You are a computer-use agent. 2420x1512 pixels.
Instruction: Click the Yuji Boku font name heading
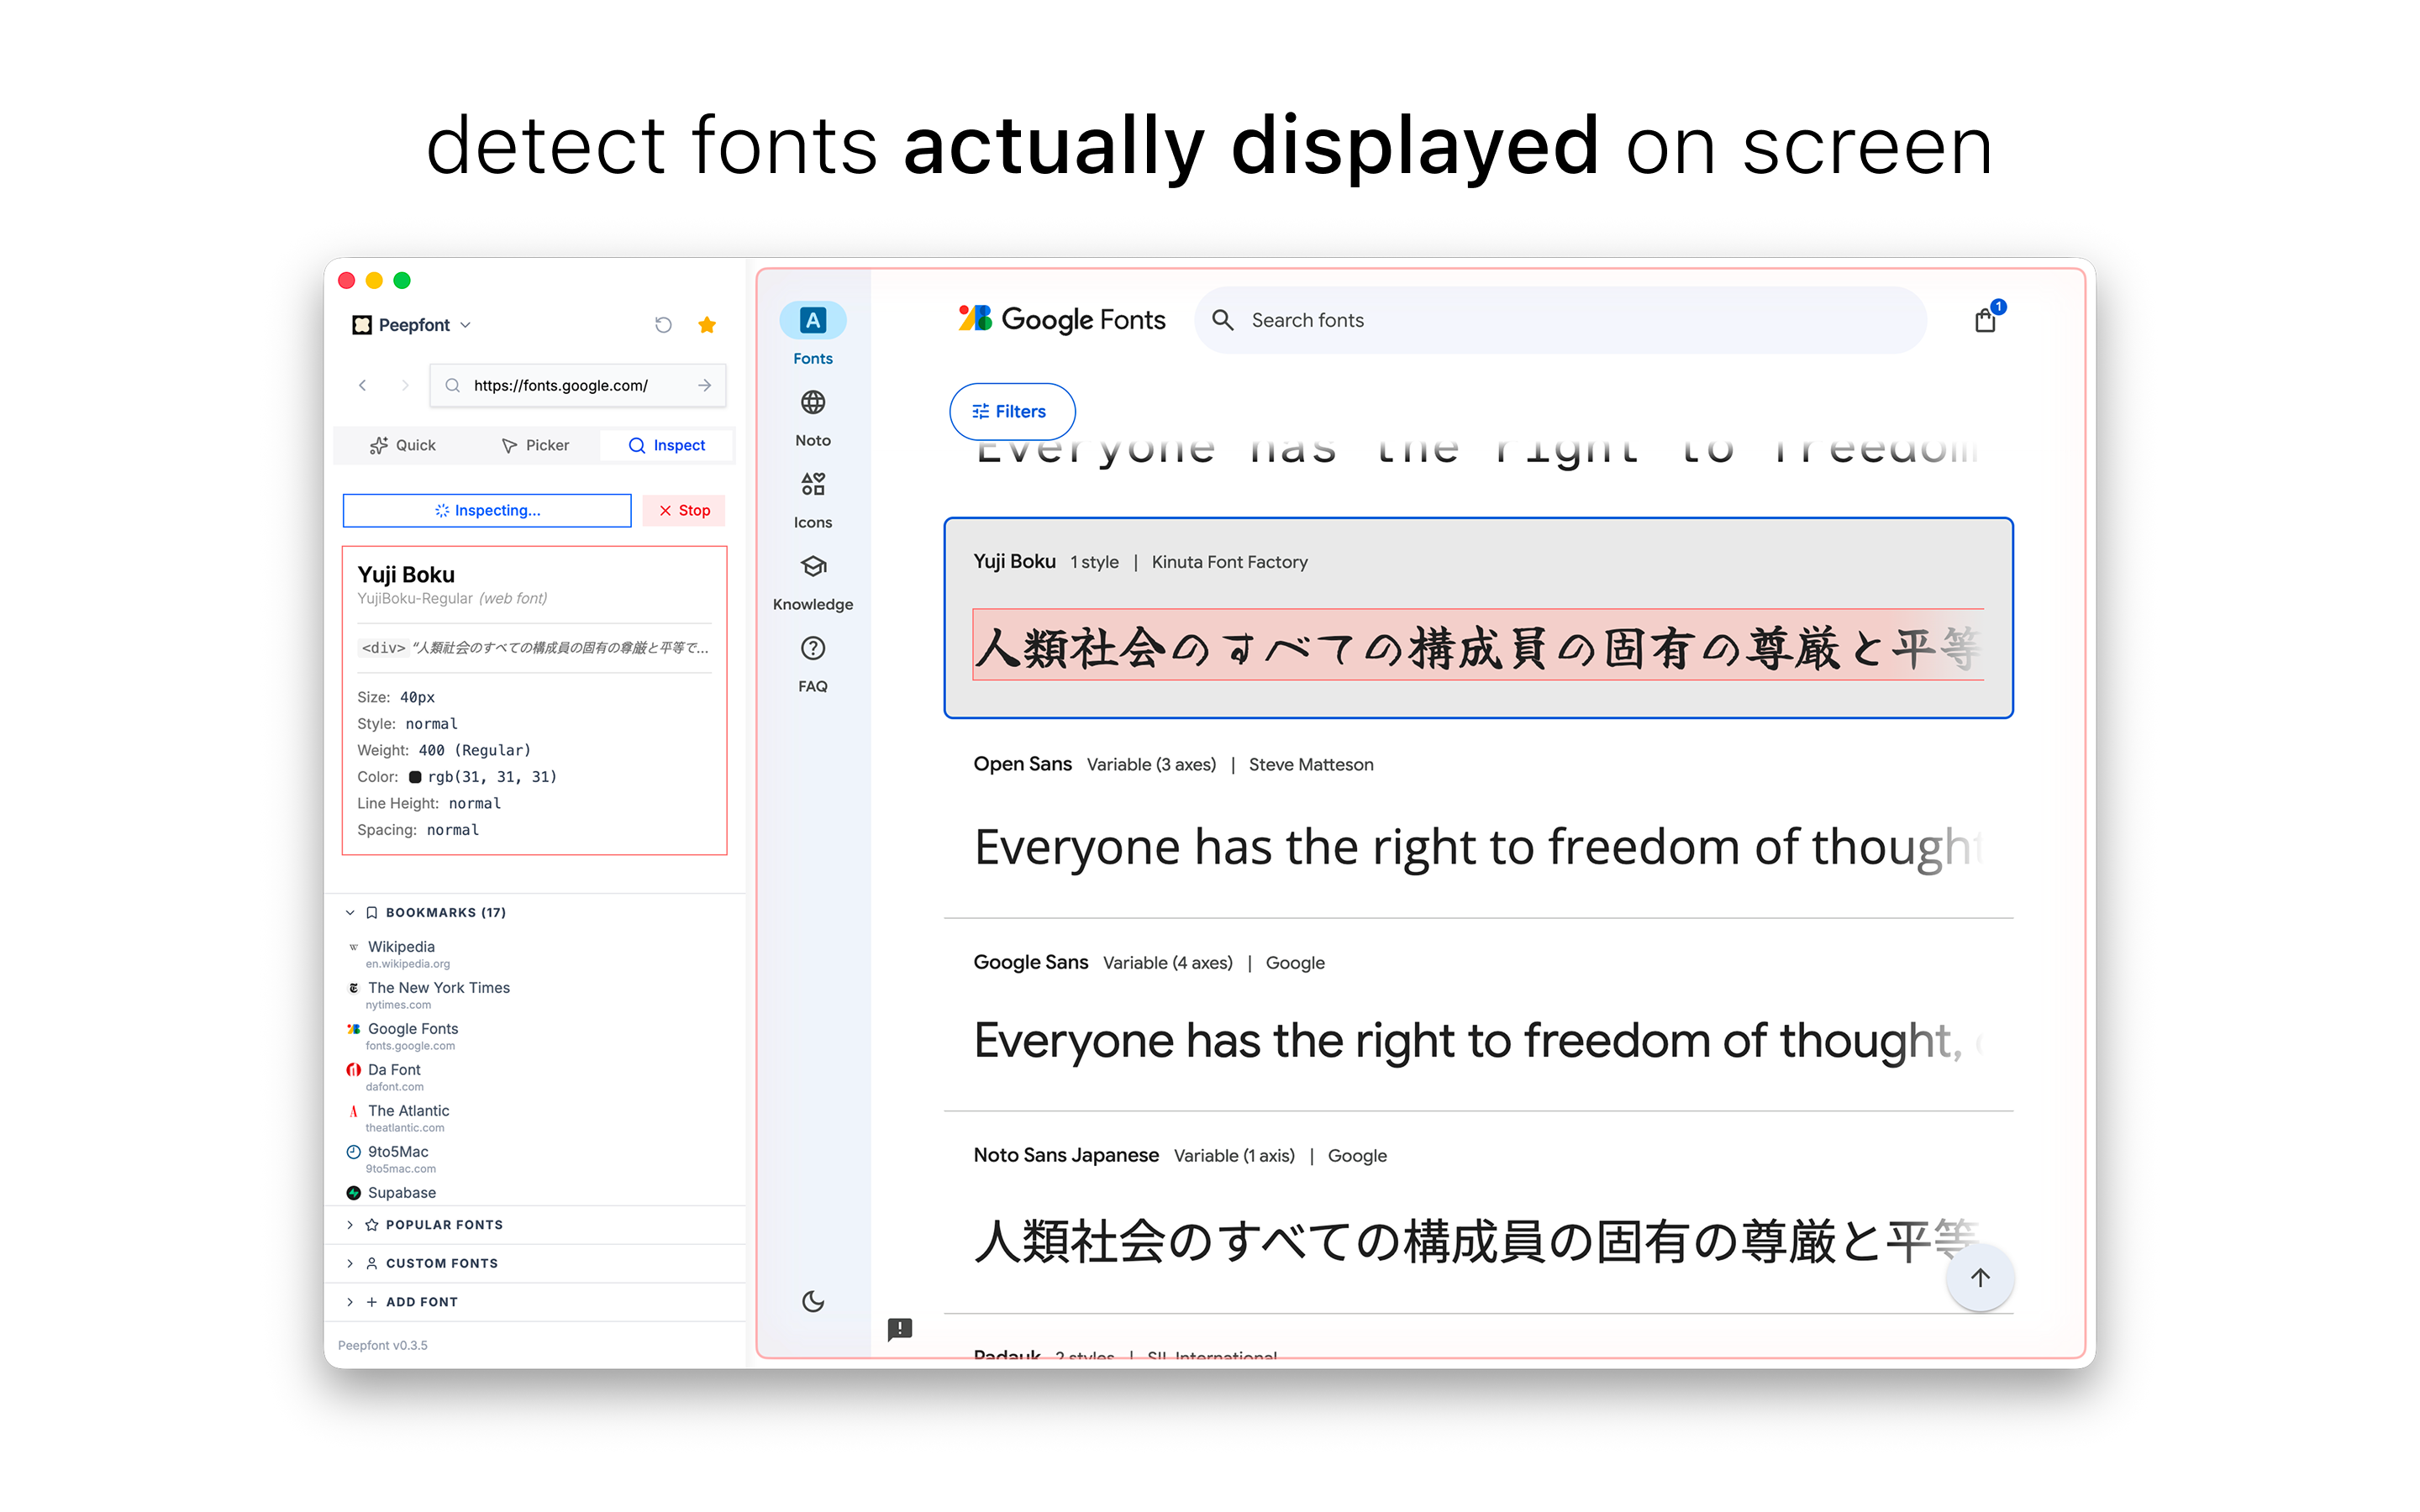(406, 574)
